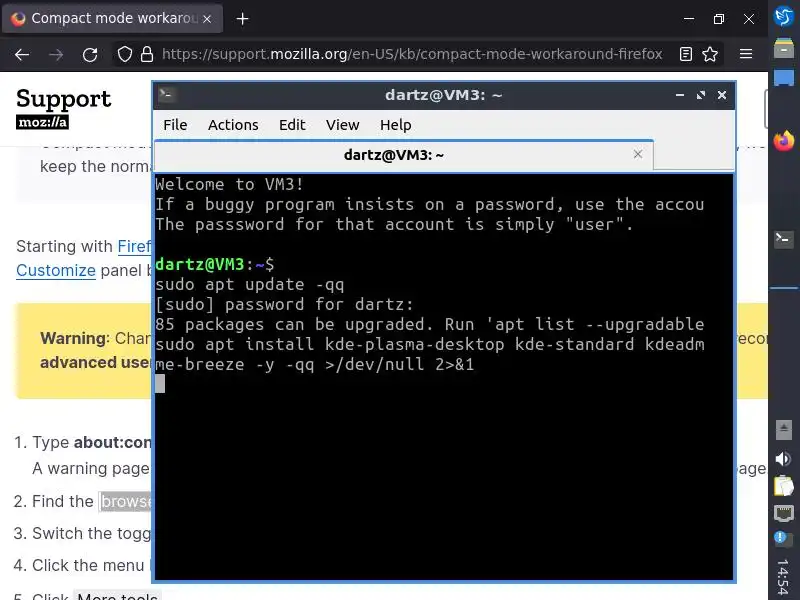Click the '[sudo] password for dartz:' line

pyautogui.click(x=284, y=304)
